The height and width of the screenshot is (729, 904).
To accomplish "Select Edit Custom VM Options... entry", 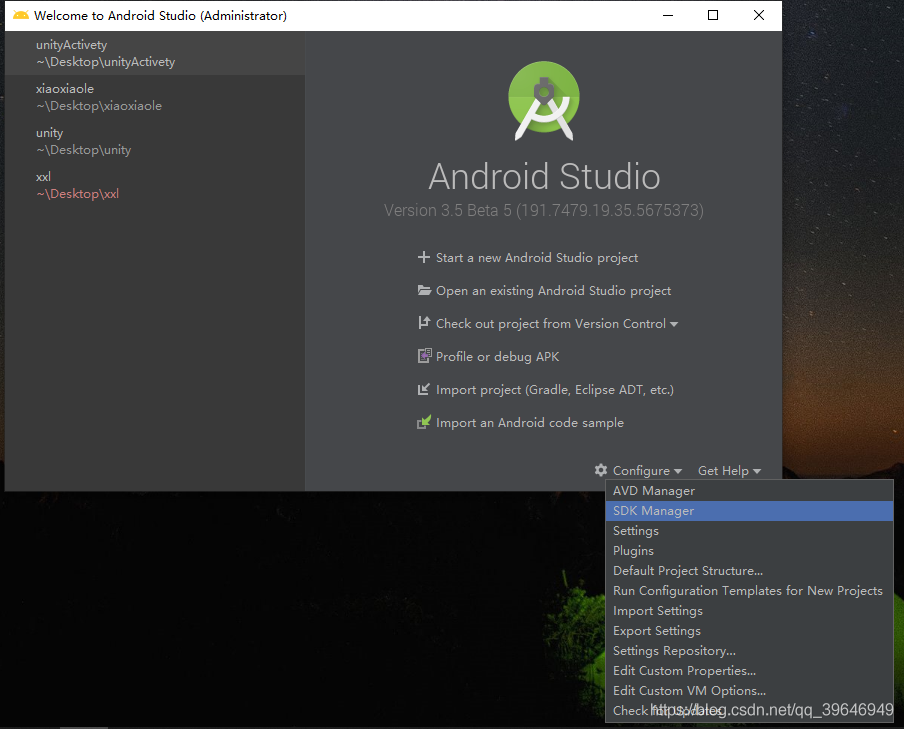I will coord(749,690).
